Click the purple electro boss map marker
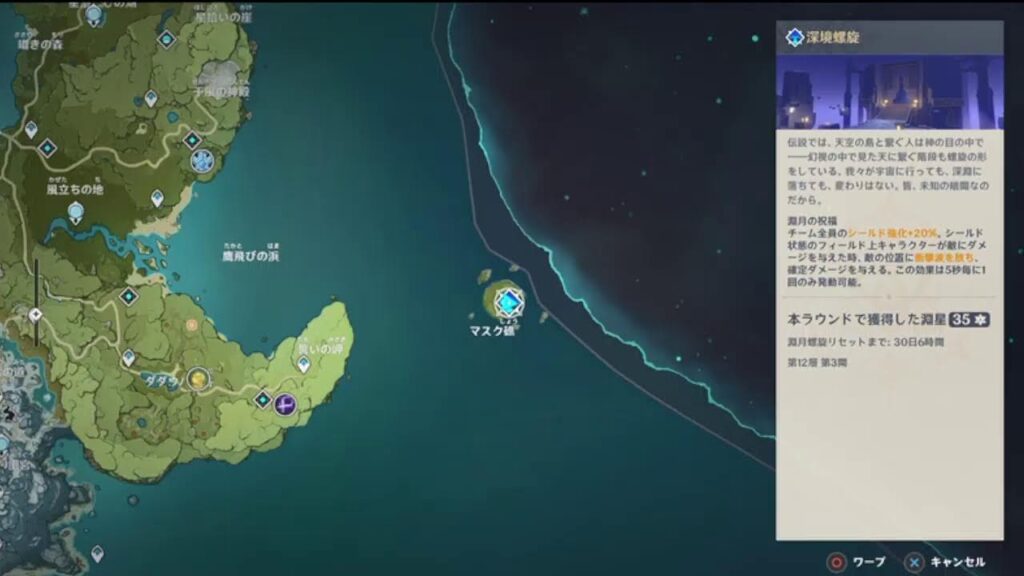 click(285, 404)
